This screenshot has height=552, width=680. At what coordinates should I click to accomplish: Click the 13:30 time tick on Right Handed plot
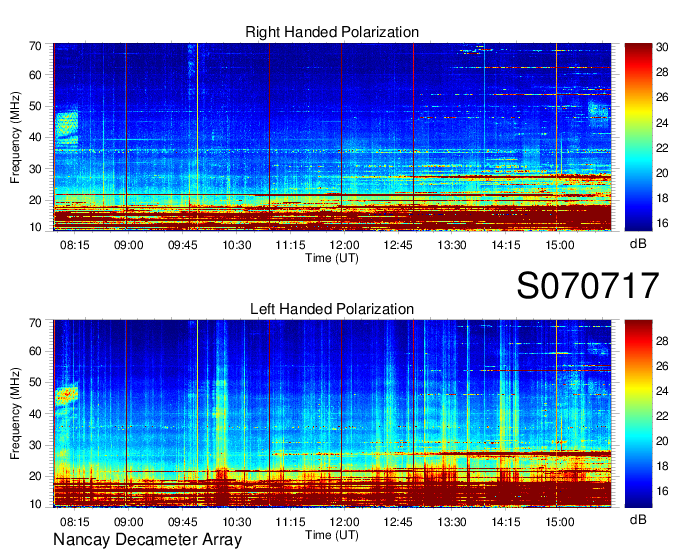[451, 245]
